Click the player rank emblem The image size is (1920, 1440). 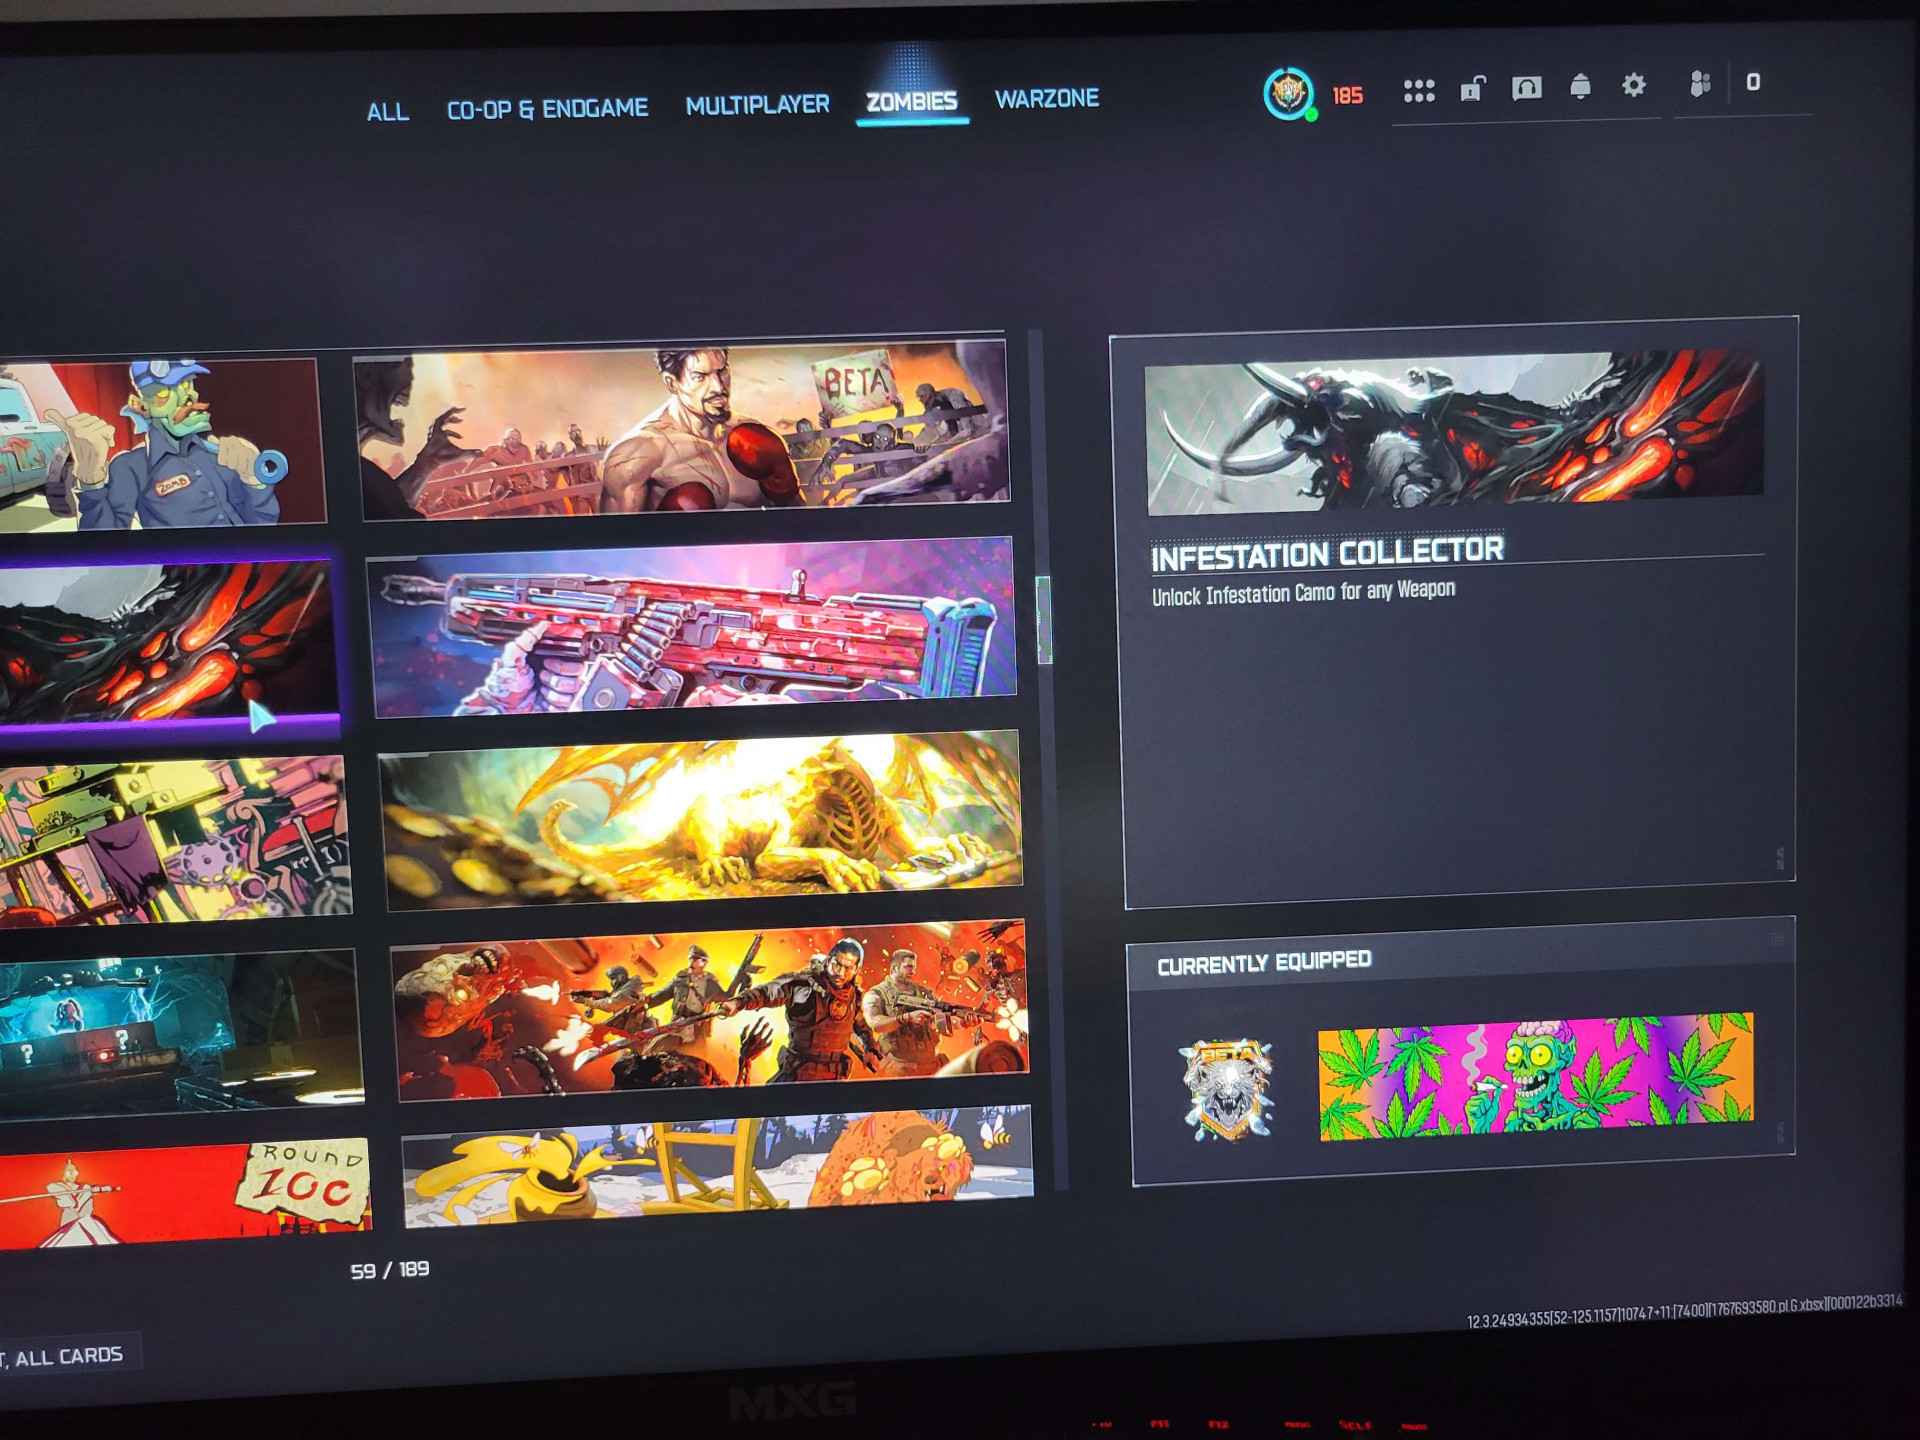[1288, 94]
